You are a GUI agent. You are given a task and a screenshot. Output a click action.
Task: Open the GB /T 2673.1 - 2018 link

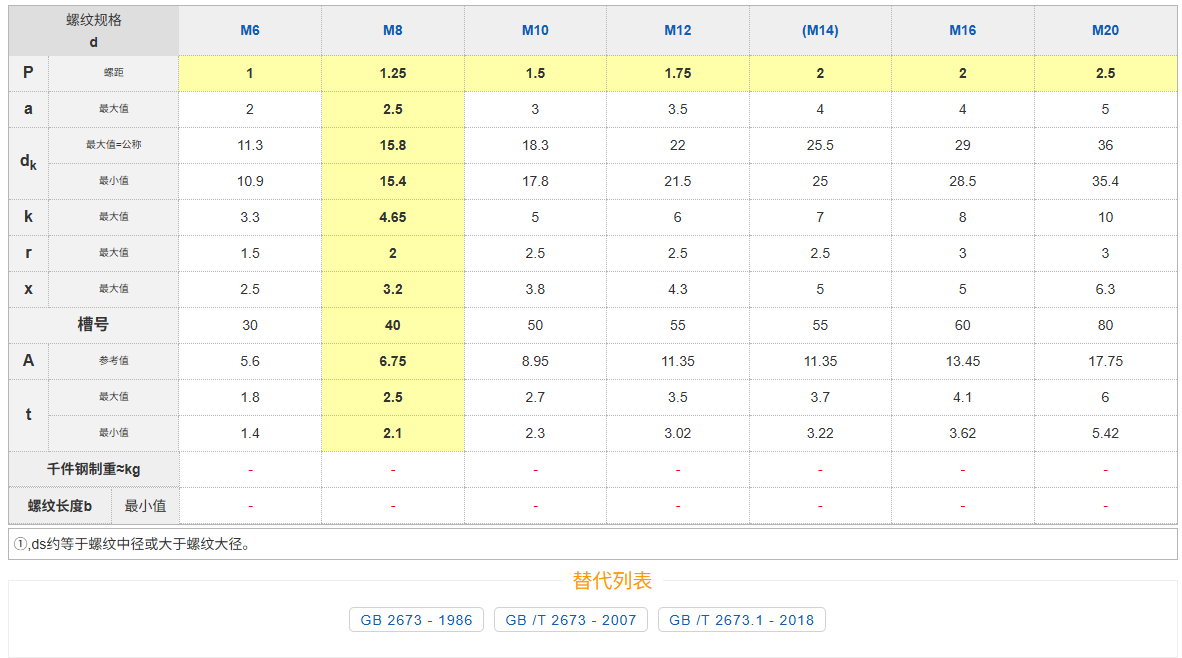(741, 620)
